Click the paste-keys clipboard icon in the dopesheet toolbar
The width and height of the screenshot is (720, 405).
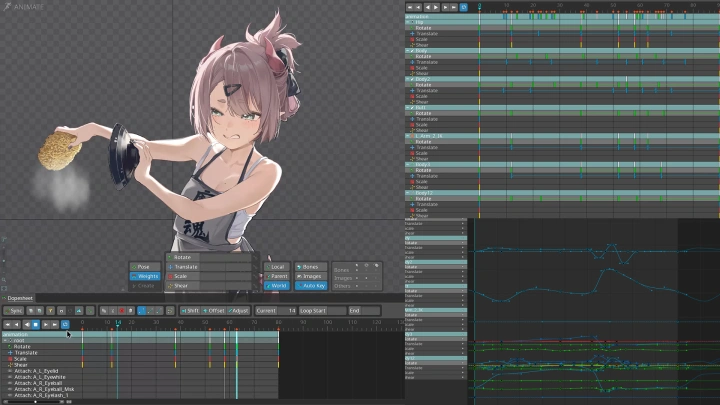point(130,311)
